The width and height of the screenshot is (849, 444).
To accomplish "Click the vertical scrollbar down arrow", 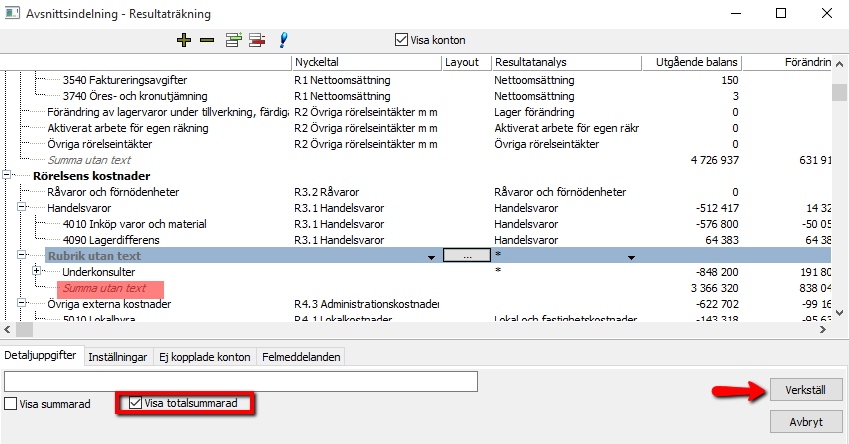I will click(839, 312).
